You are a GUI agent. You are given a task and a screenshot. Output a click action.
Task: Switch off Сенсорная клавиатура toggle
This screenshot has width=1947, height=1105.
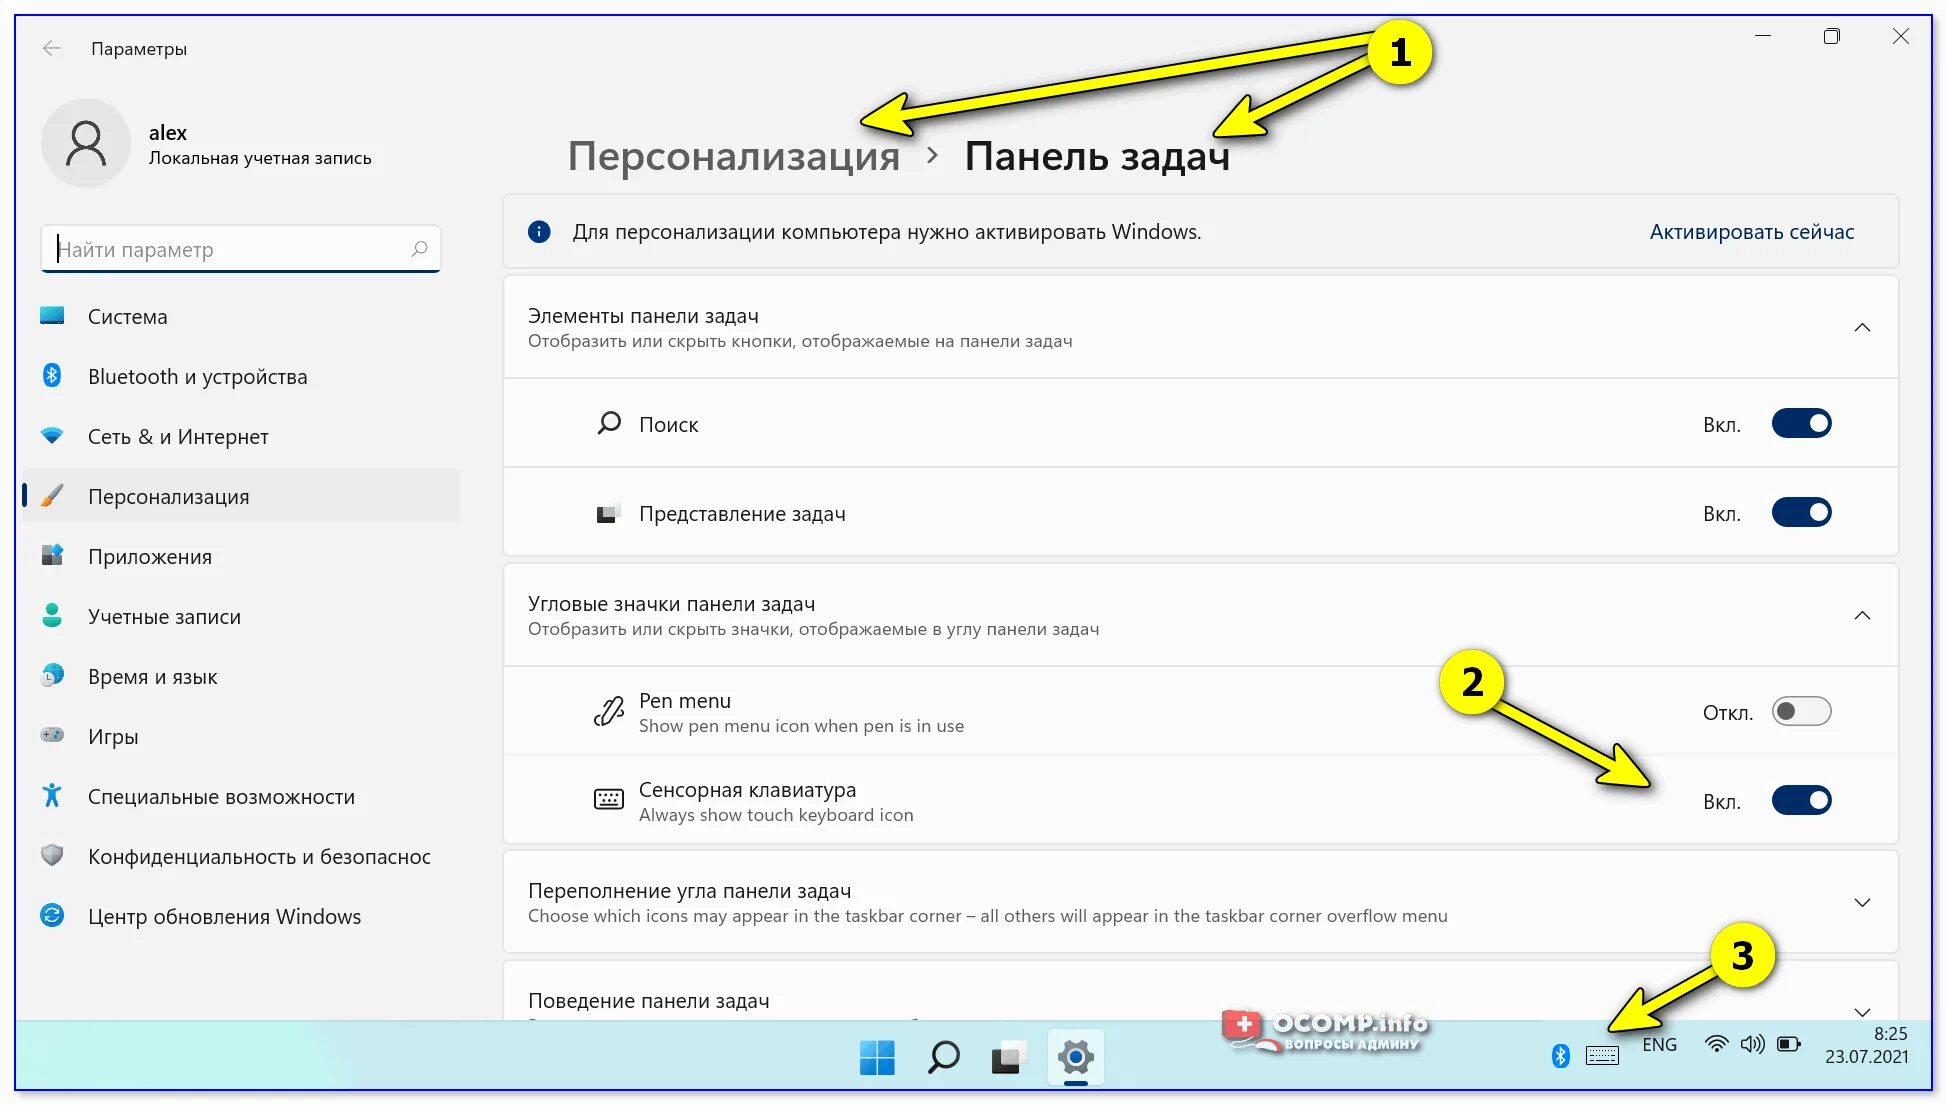1801,801
